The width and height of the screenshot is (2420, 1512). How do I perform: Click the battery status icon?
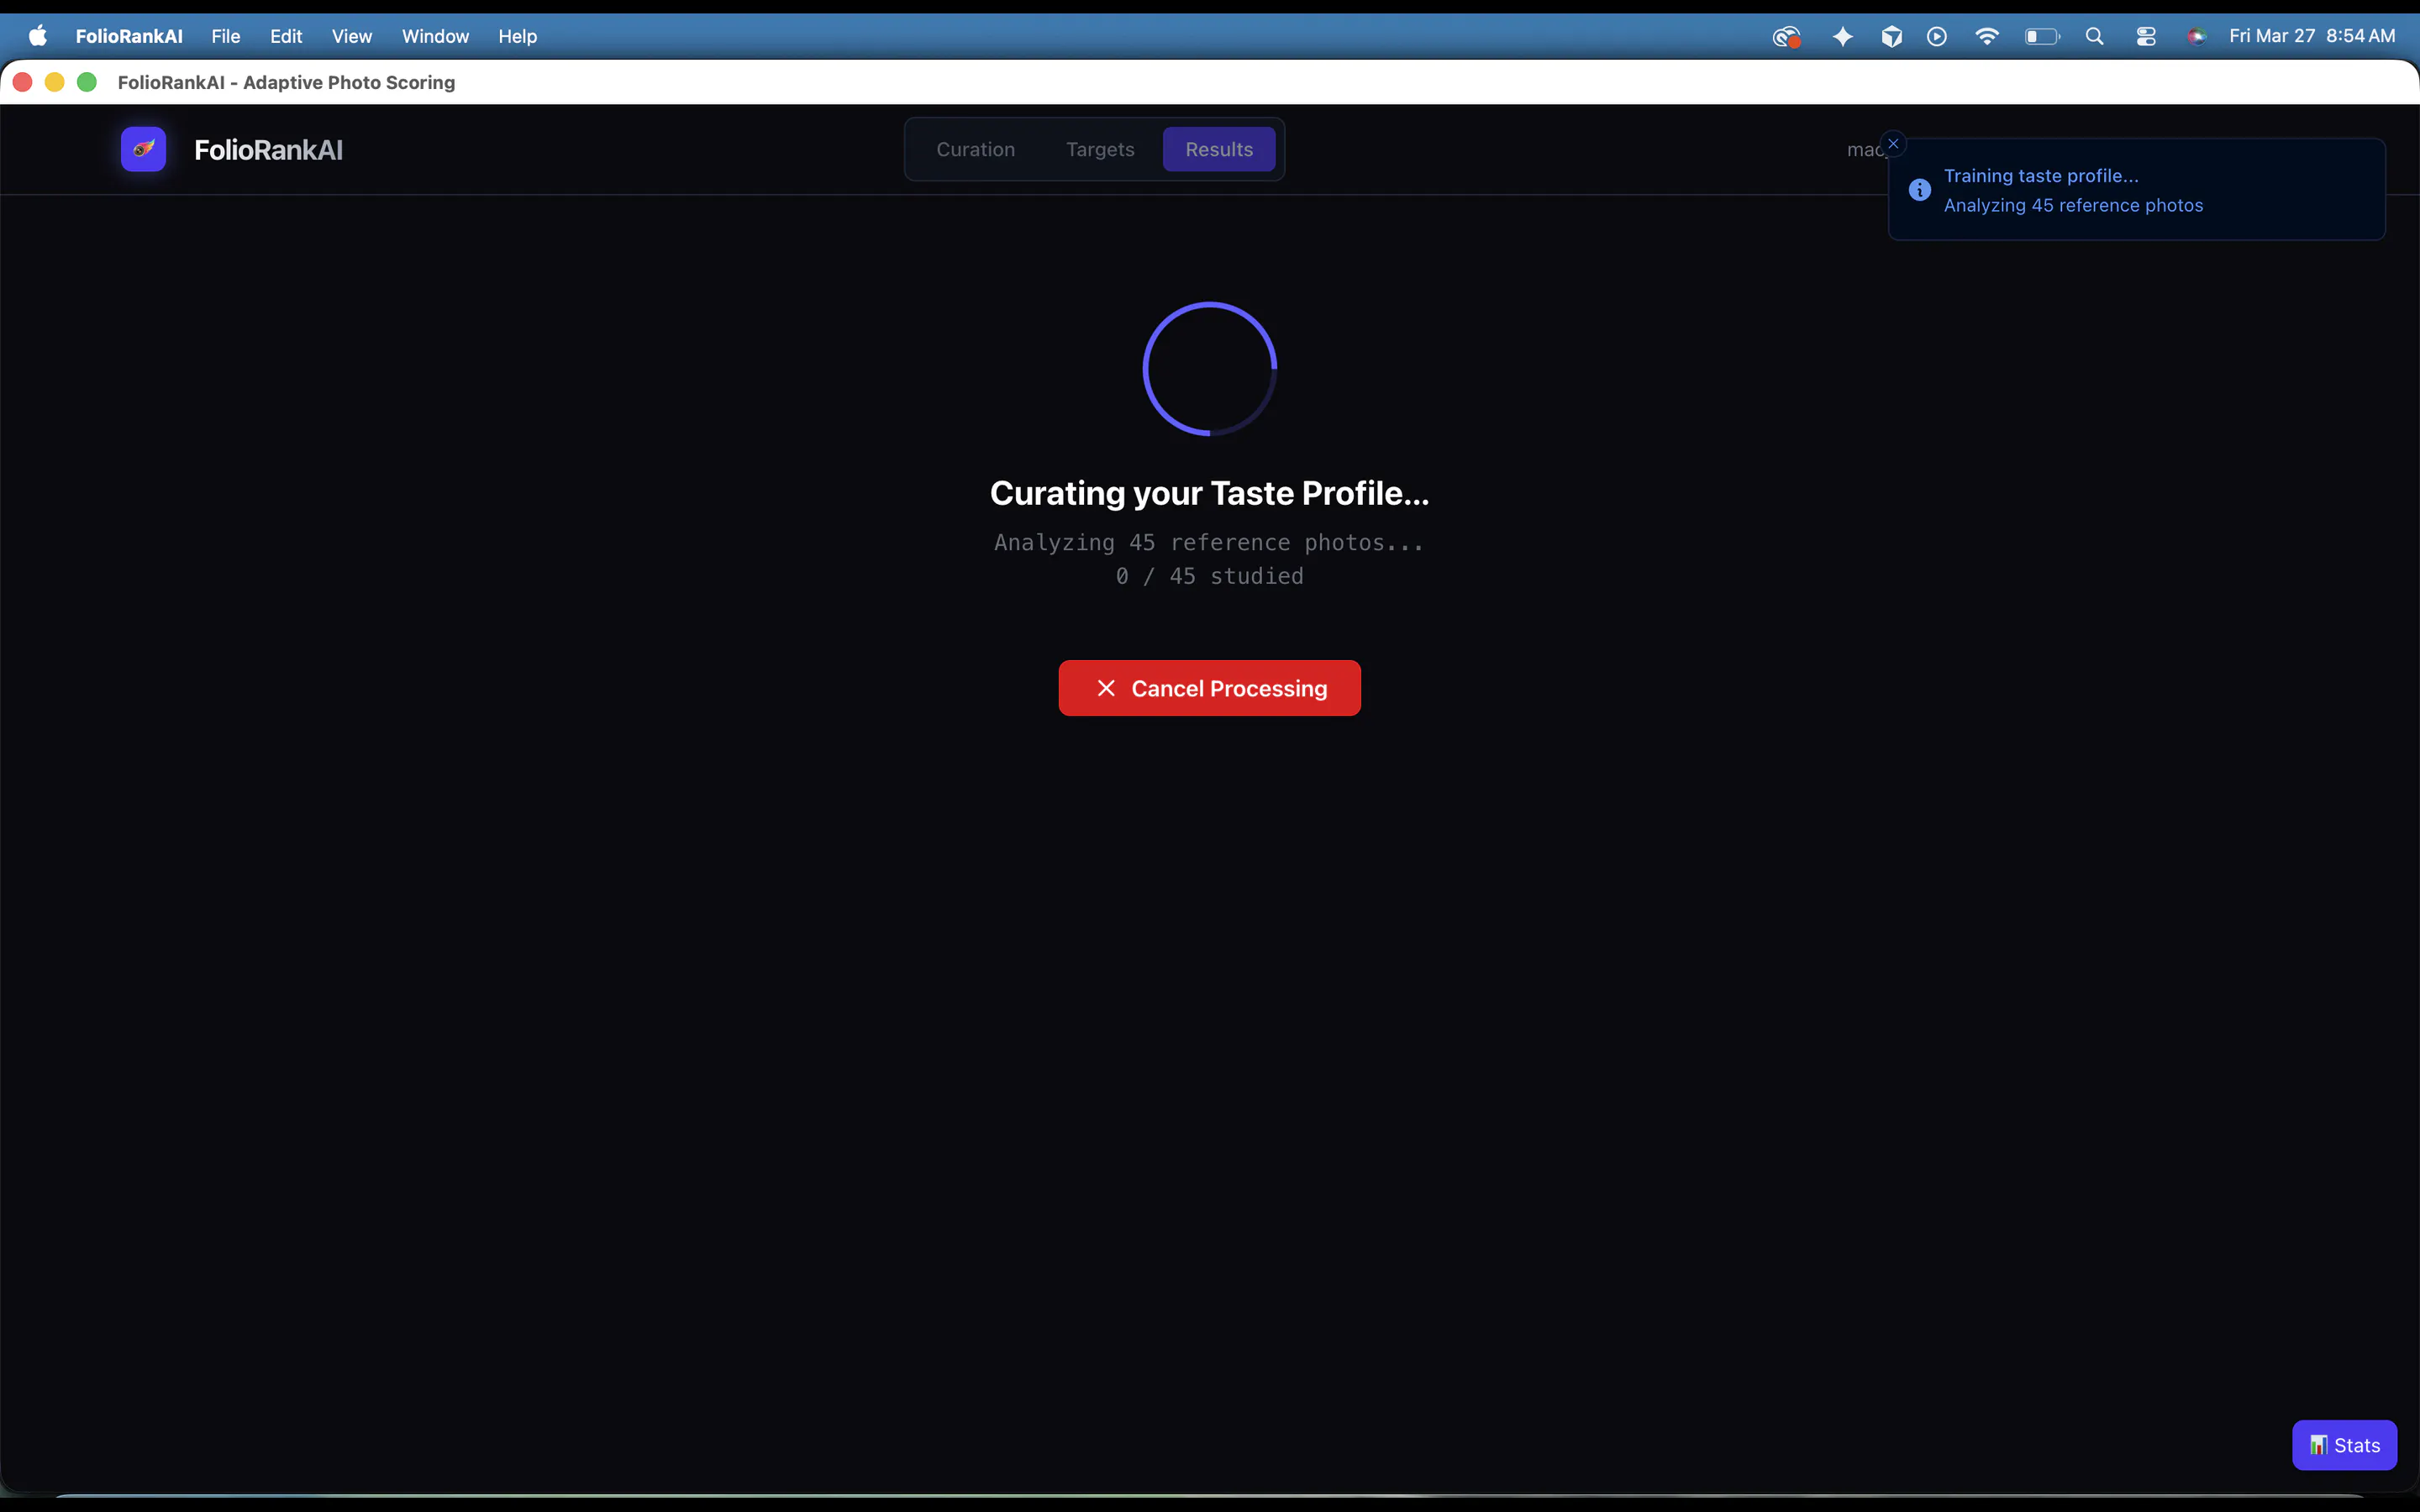tap(2042, 36)
